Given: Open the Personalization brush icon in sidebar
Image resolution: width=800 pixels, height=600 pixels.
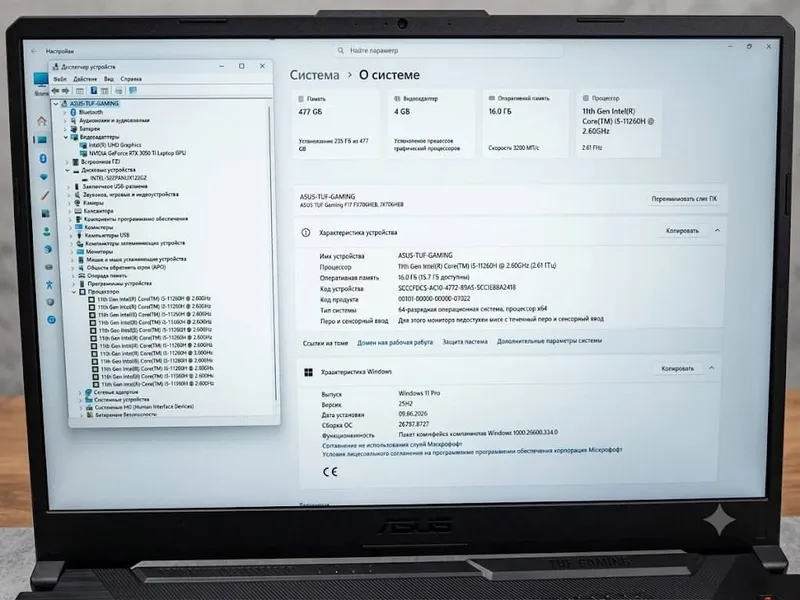Looking at the screenshot, I should pos(45,195).
